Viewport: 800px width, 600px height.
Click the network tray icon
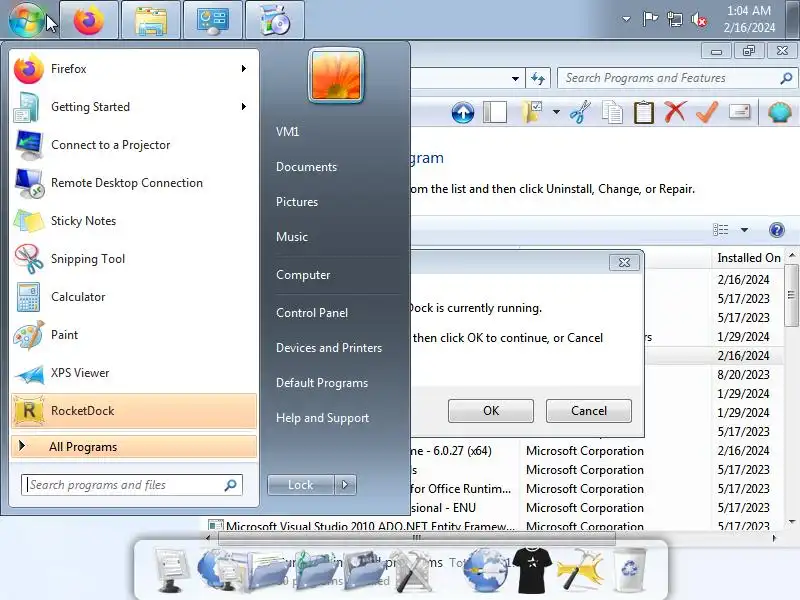tap(674, 19)
